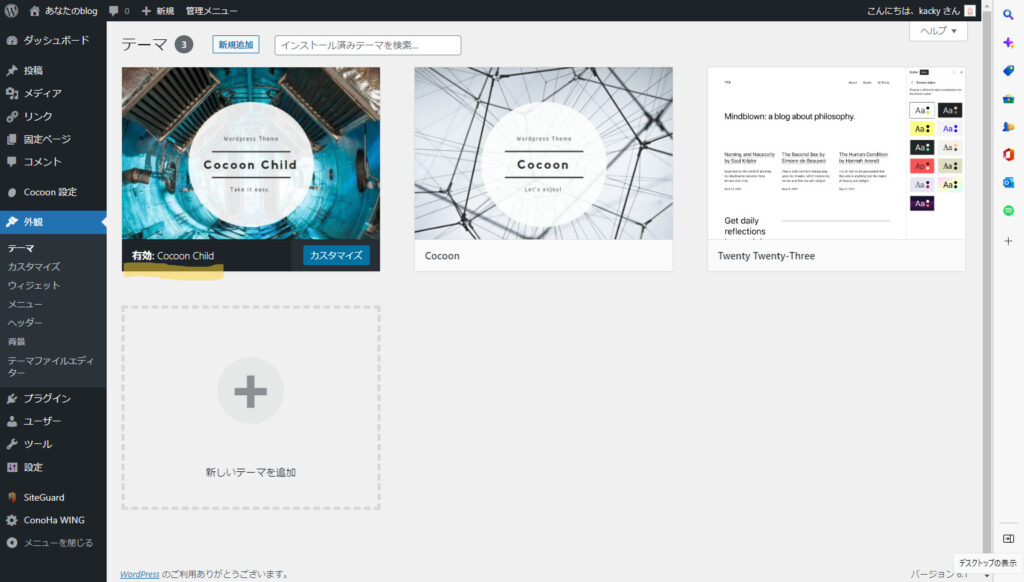Open the テーマファイルエディター submenu item
Viewport: 1024px width, 582px height.
coord(51,366)
